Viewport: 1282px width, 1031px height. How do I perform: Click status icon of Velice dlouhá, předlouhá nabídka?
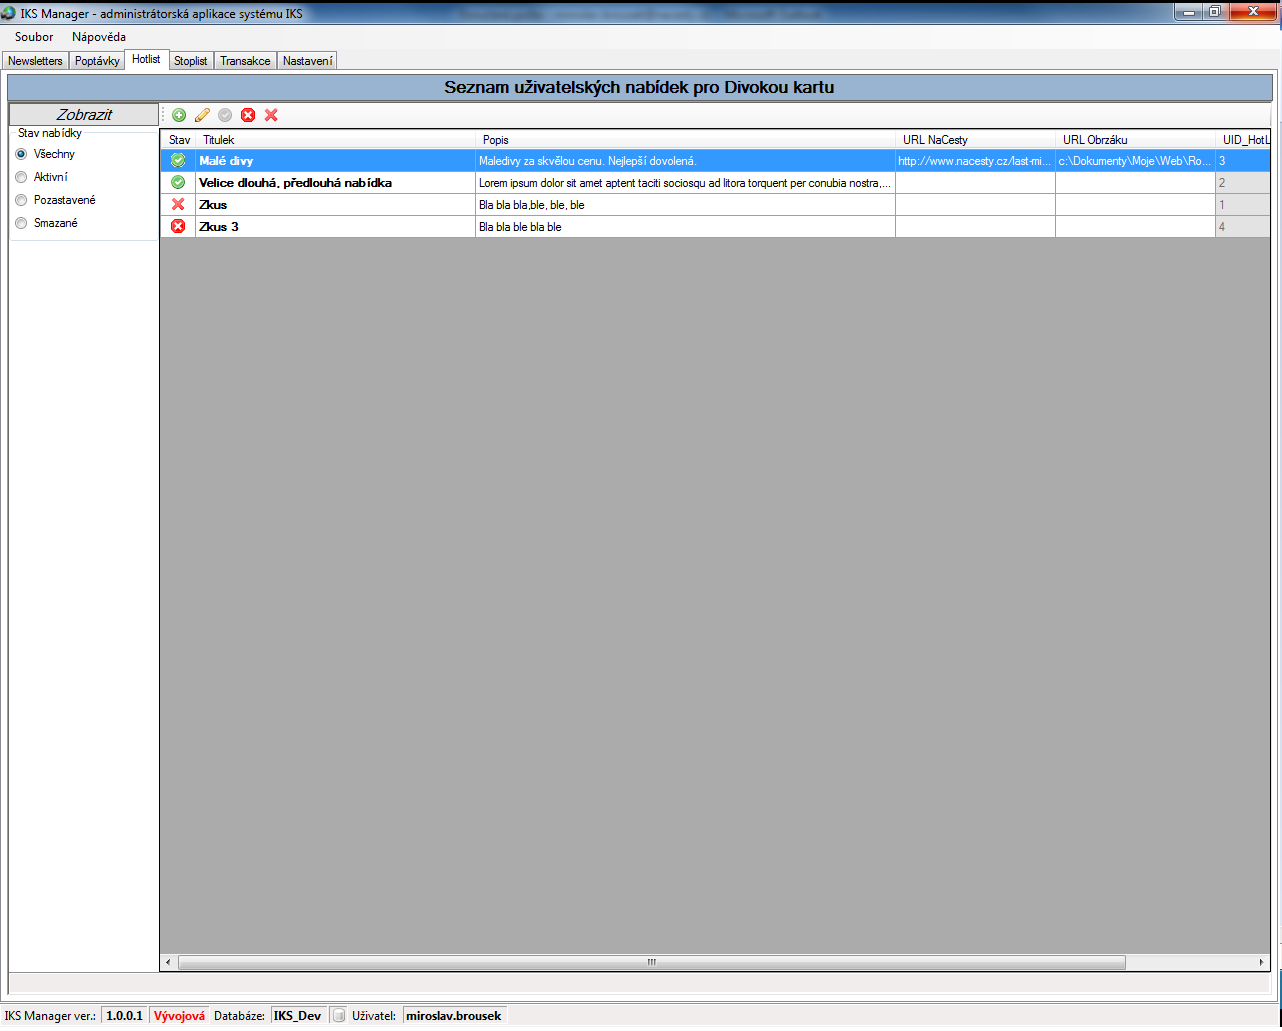pyautogui.click(x=178, y=182)
